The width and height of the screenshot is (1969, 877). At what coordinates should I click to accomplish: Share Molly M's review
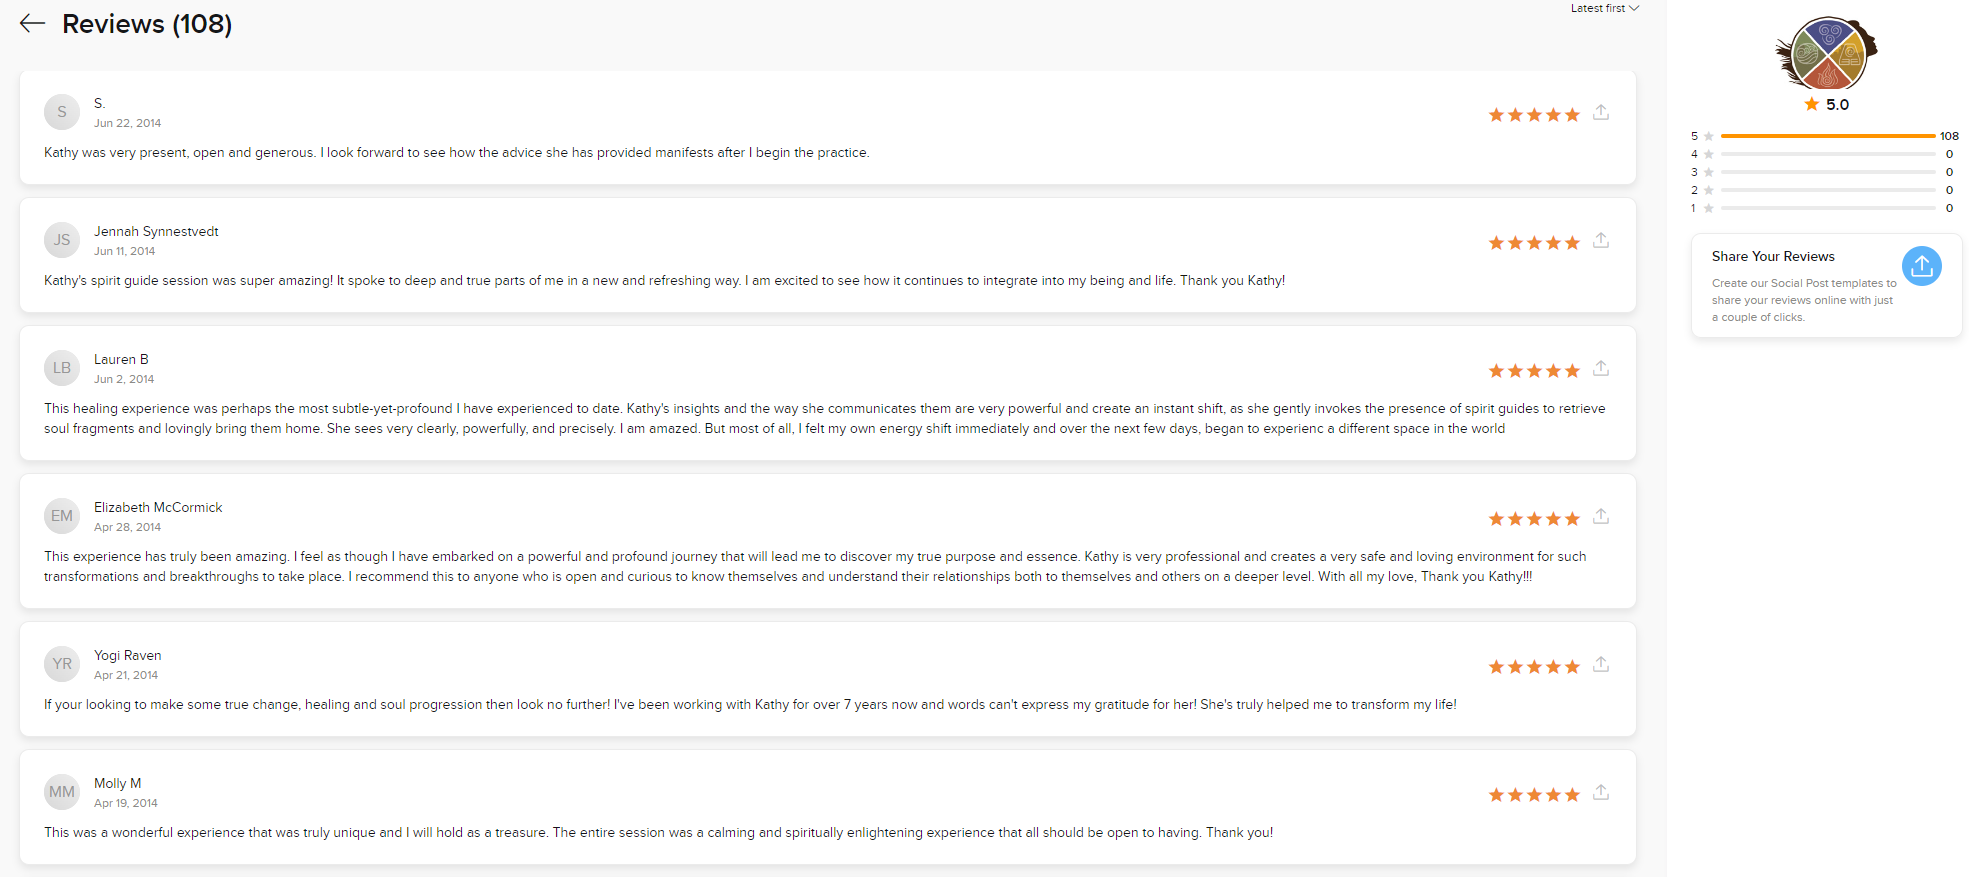(x=1601, y=792)
